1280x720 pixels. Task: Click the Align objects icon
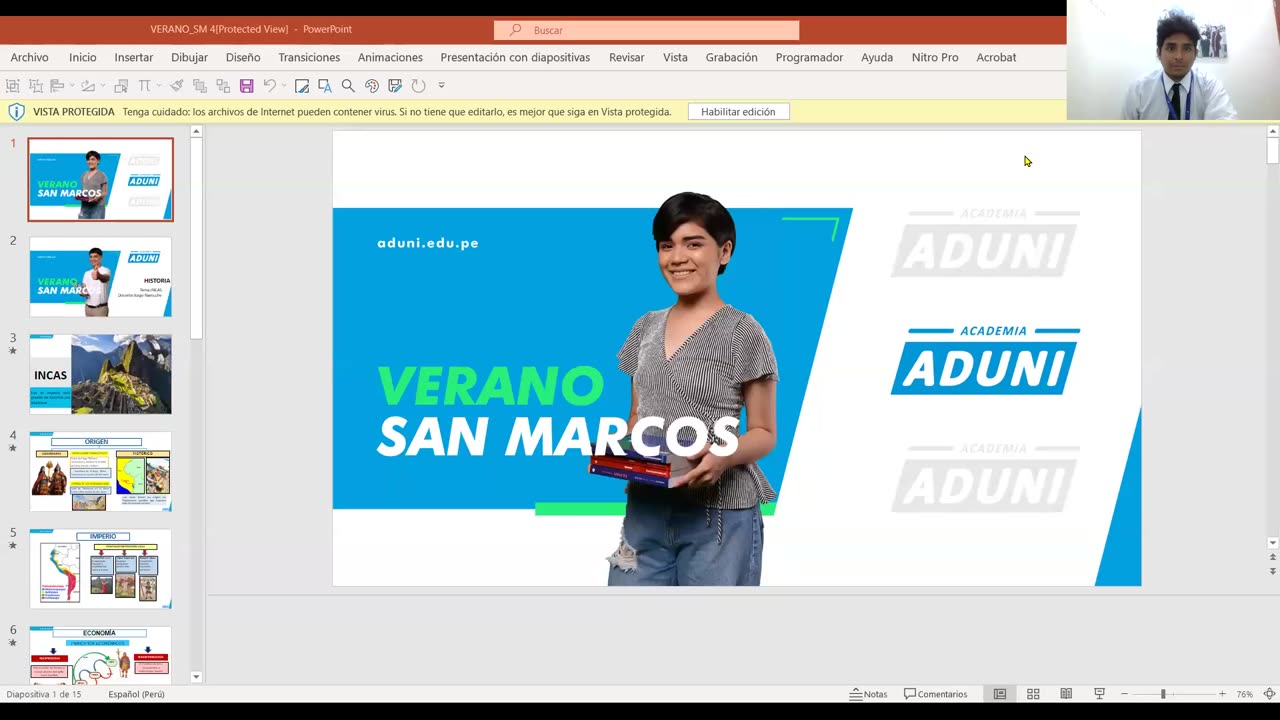tap(57, 86)
